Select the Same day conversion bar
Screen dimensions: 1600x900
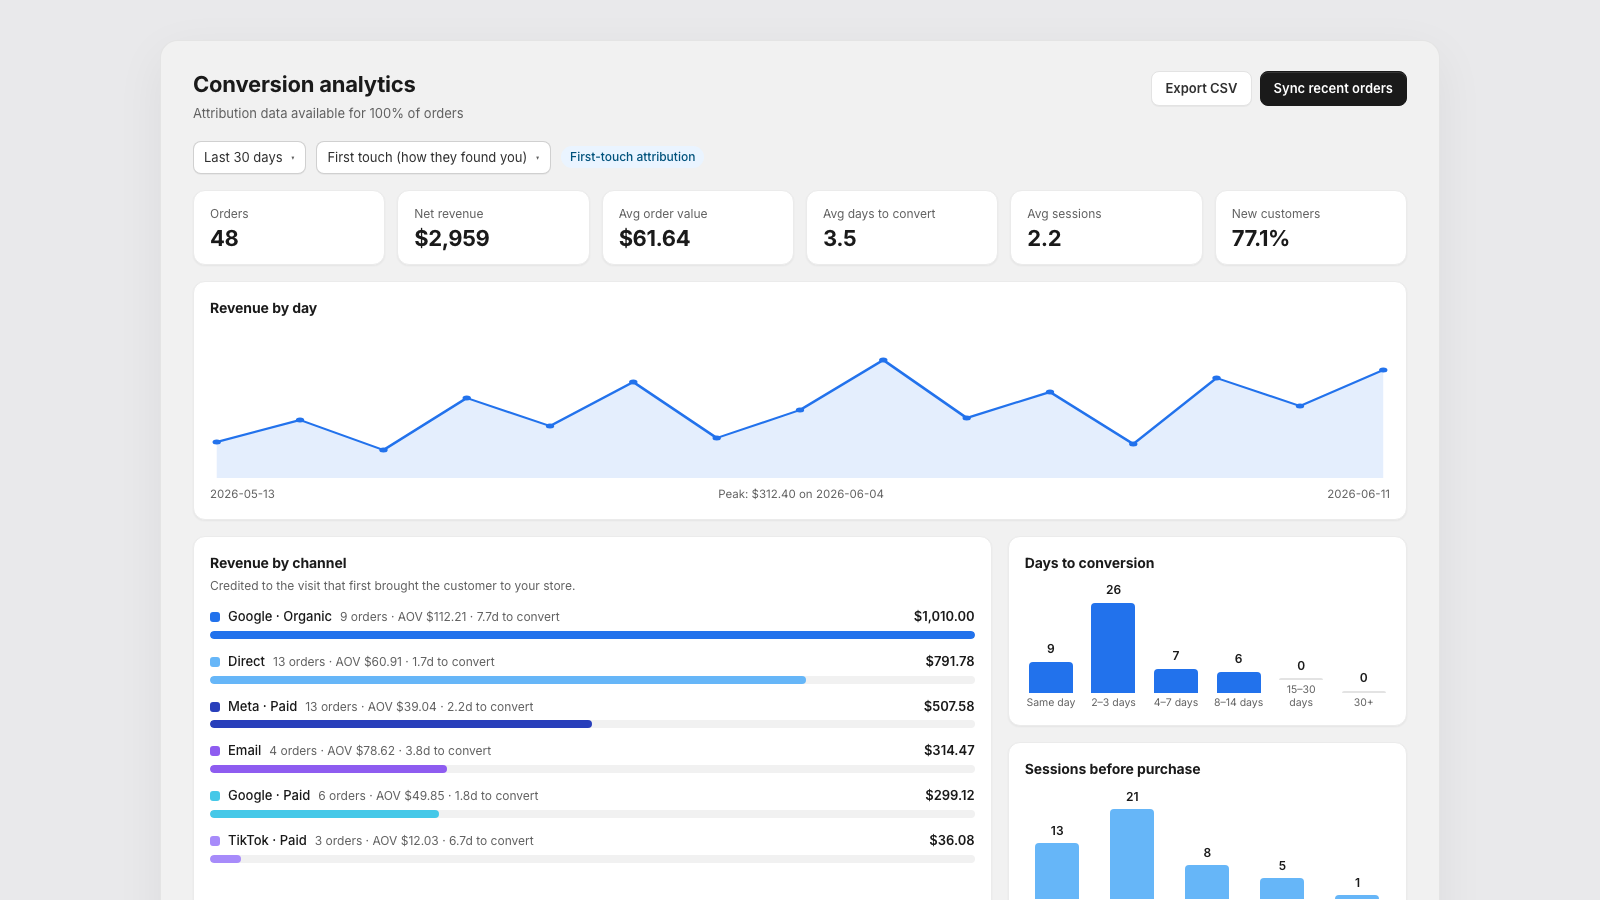[1051, 677]
